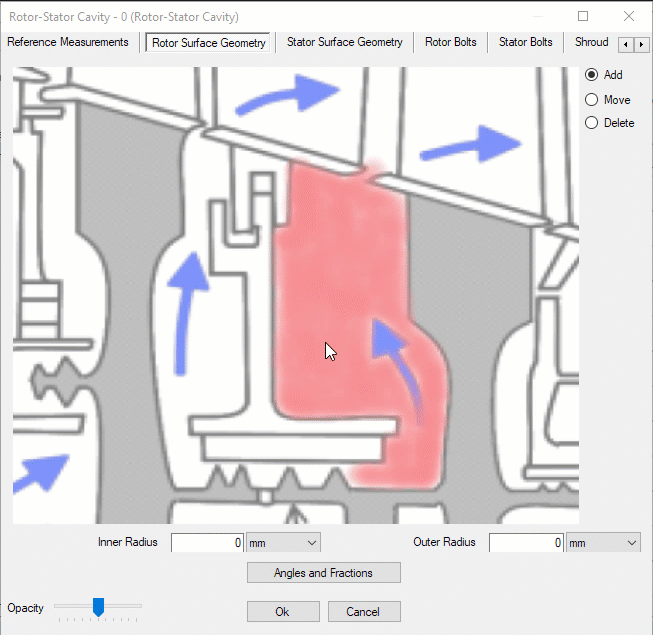The height and width of the screenshot is (635, 653).
Task: Open the Outer Radius unit dropdown
Action: point(603,542)
